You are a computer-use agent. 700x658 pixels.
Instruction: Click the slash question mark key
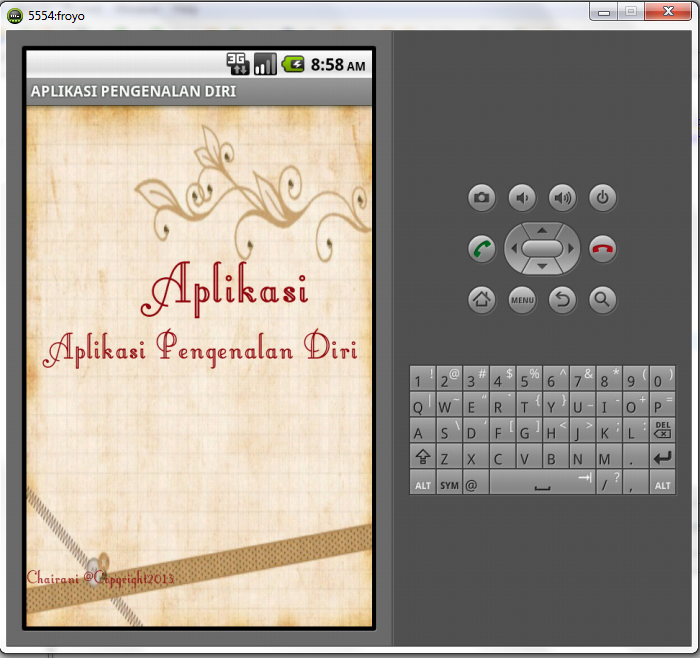click(x=609, y=483)
